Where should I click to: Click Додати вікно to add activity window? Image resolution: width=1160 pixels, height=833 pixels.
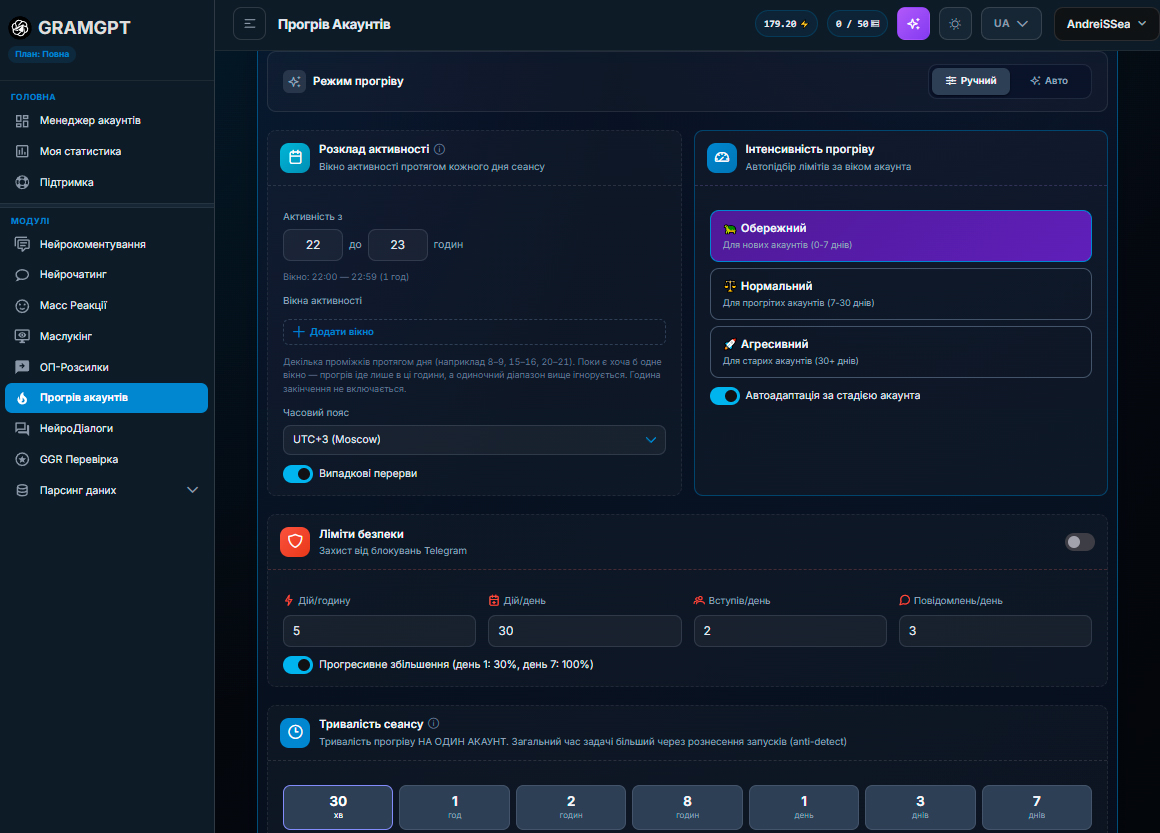tap(474, 332)
